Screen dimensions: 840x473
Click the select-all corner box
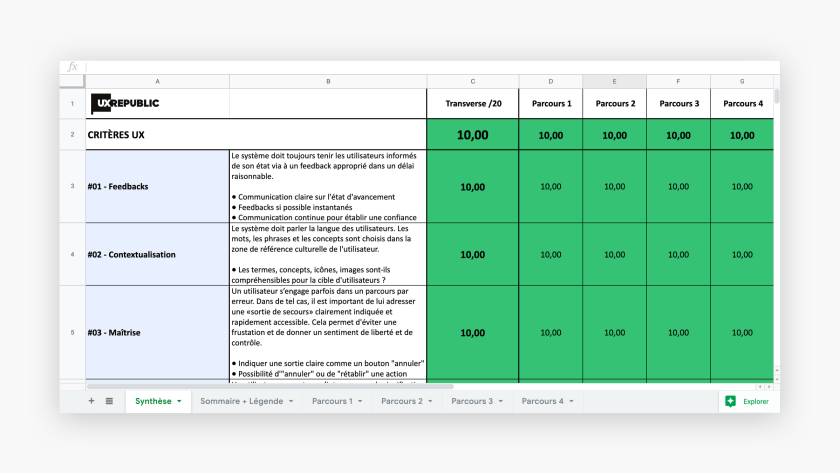click(x=72, y=81)
